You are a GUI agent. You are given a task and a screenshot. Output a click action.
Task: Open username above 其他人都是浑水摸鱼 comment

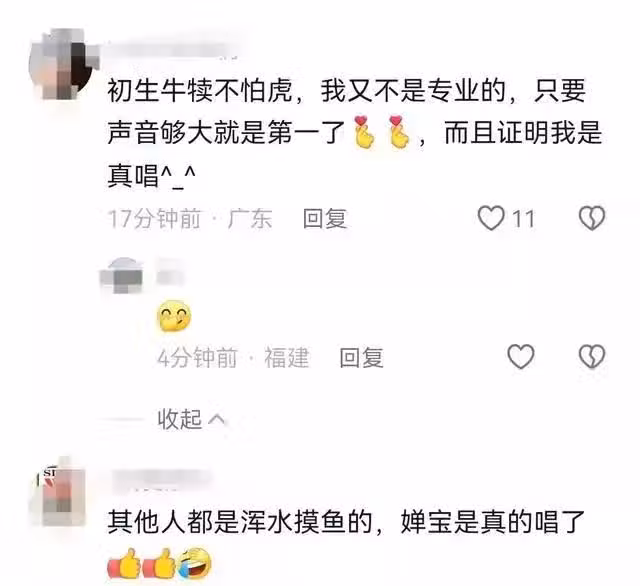(161, 477)
